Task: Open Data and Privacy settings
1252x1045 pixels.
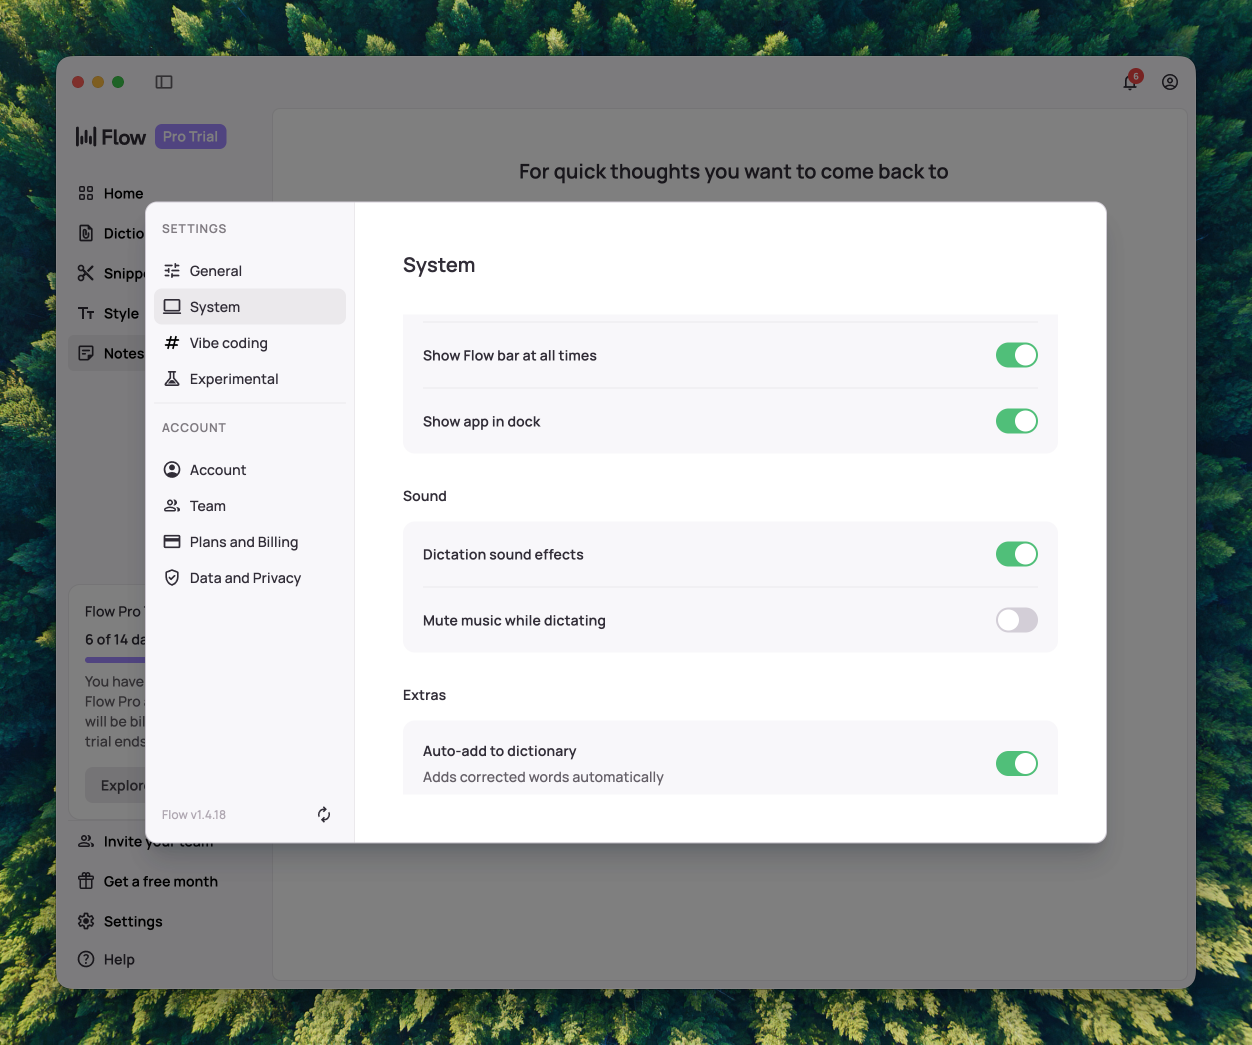Action: [x=245, y=577]
